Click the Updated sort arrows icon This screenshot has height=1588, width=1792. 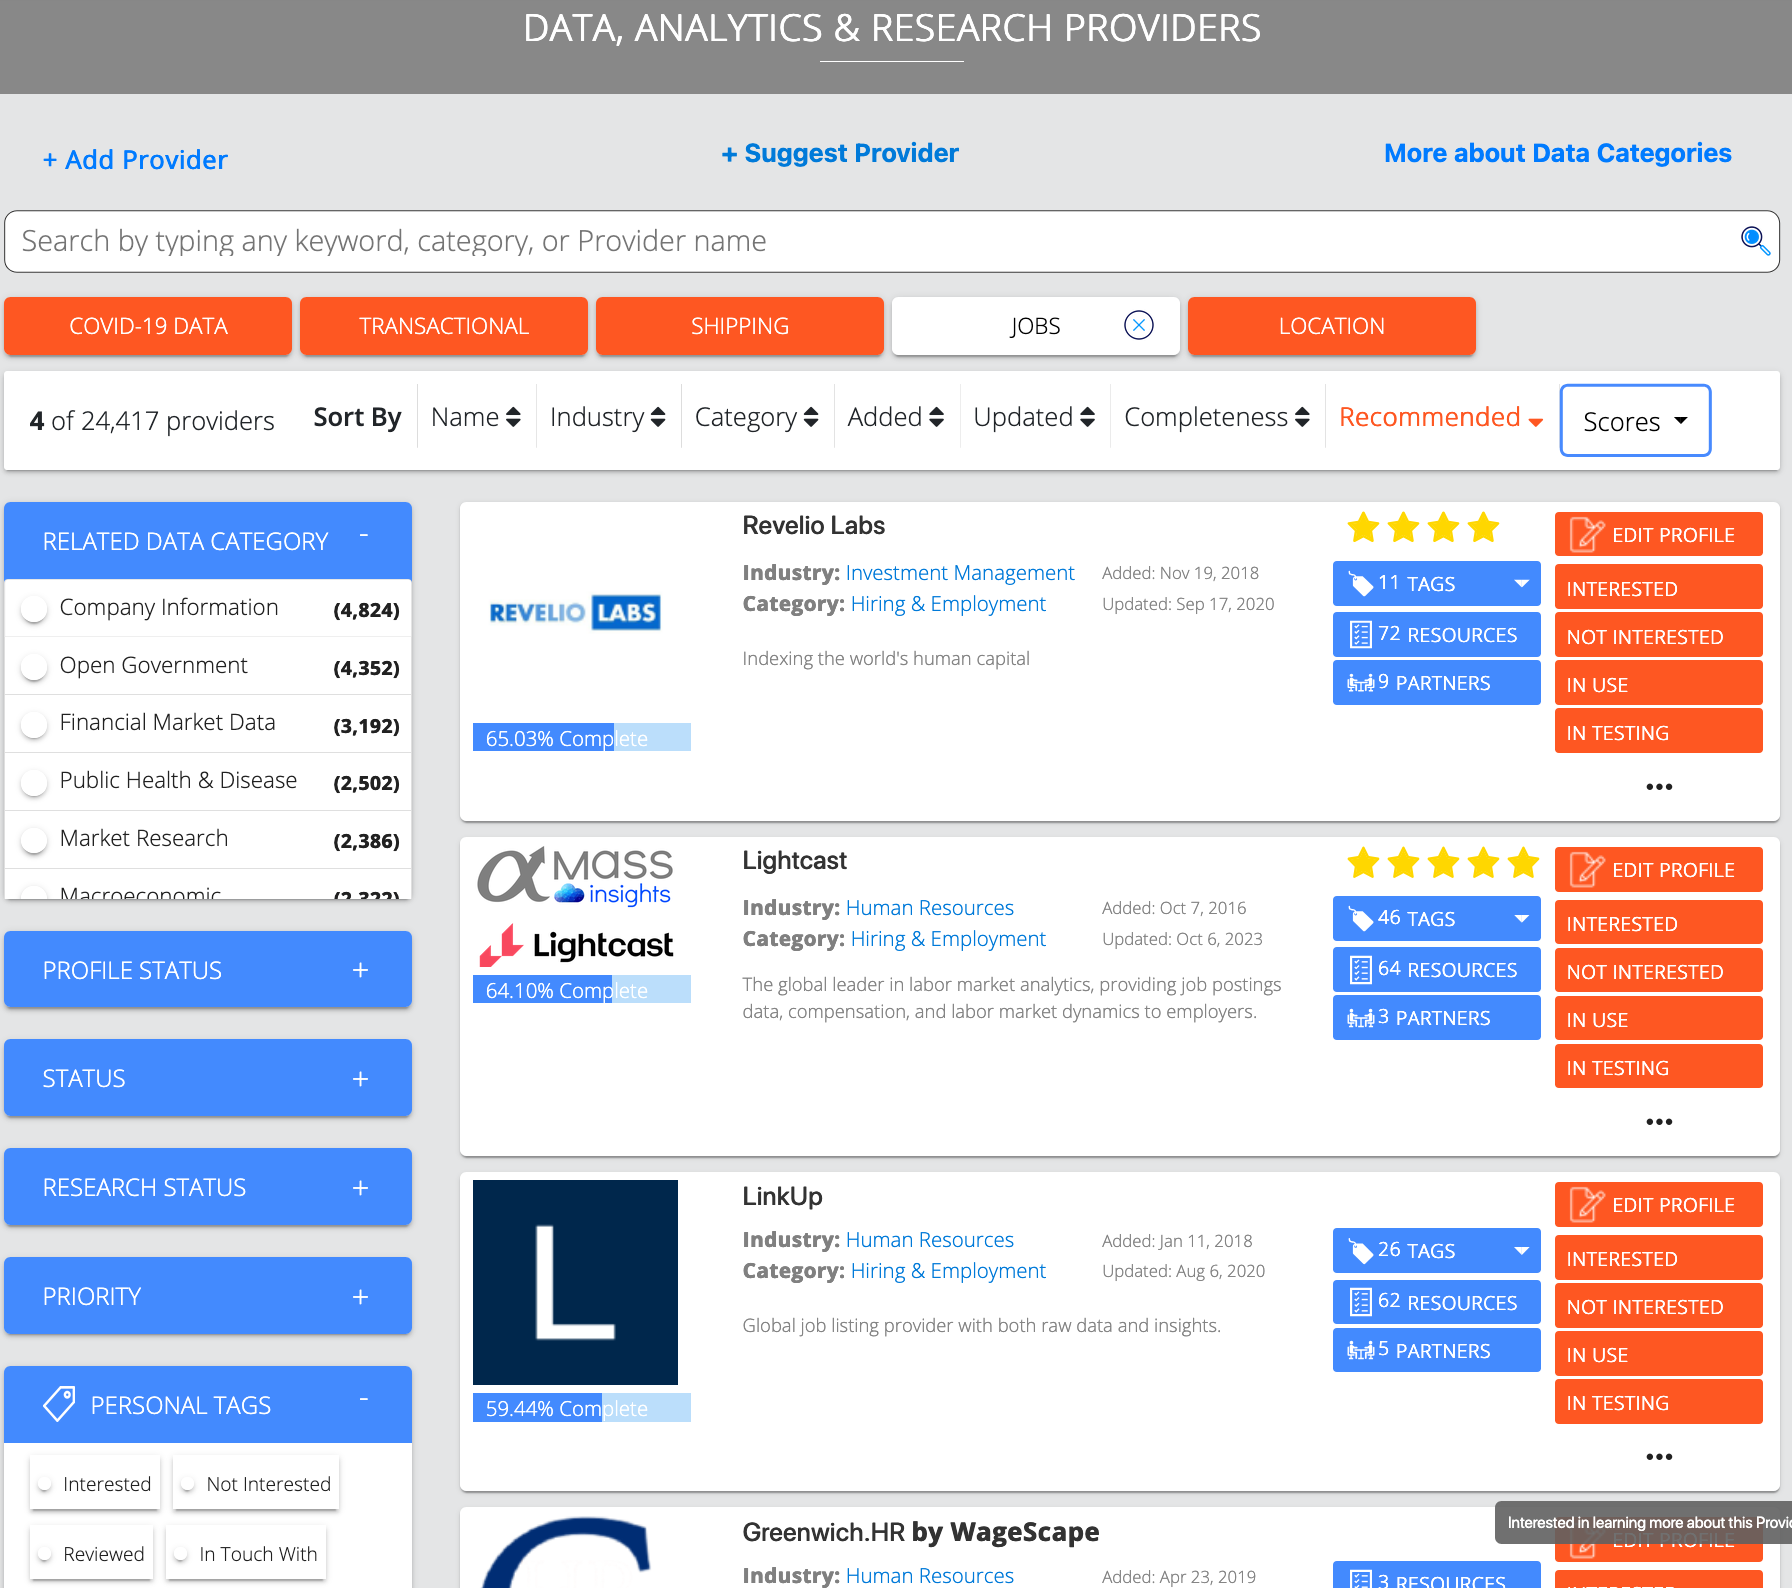coord(1087,417)
